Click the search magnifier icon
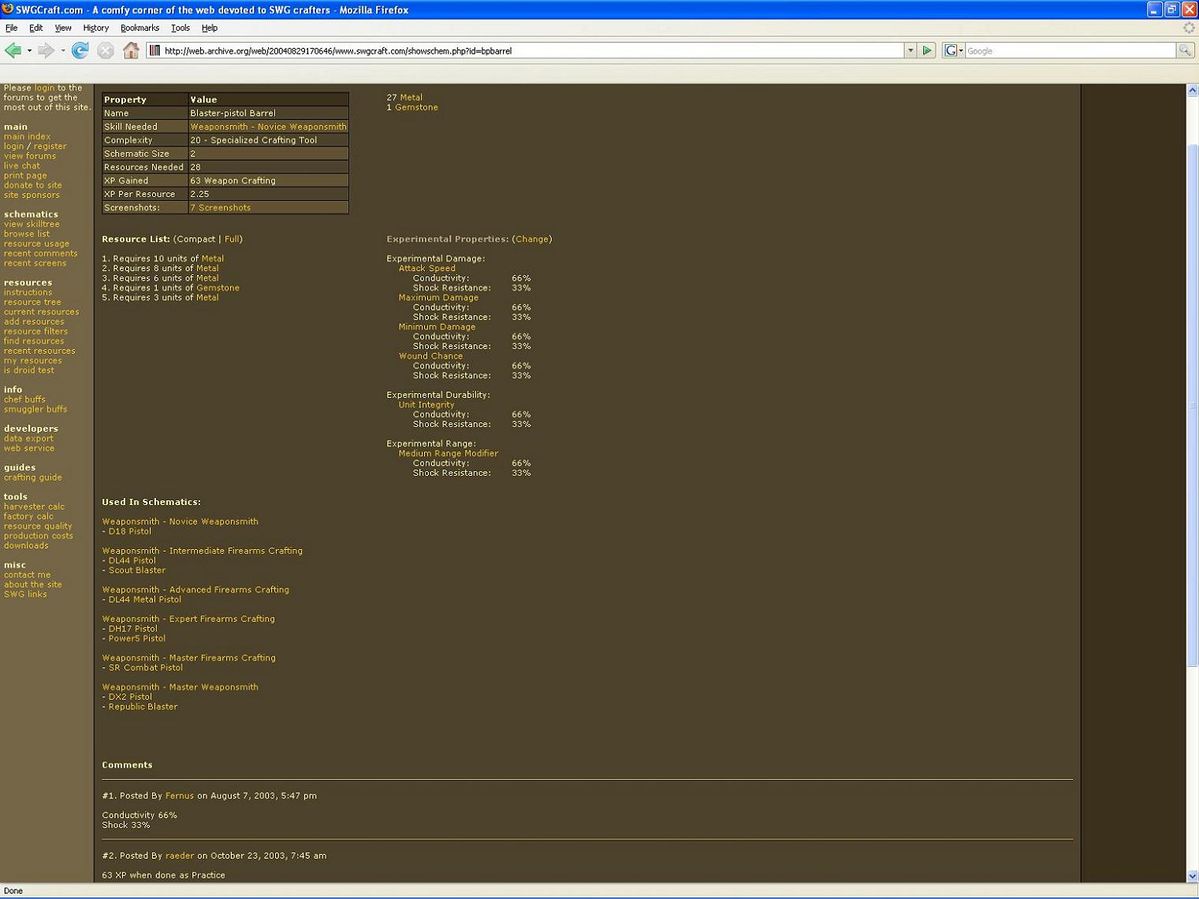This screenshot has width=1199, height=899. 1185,50
